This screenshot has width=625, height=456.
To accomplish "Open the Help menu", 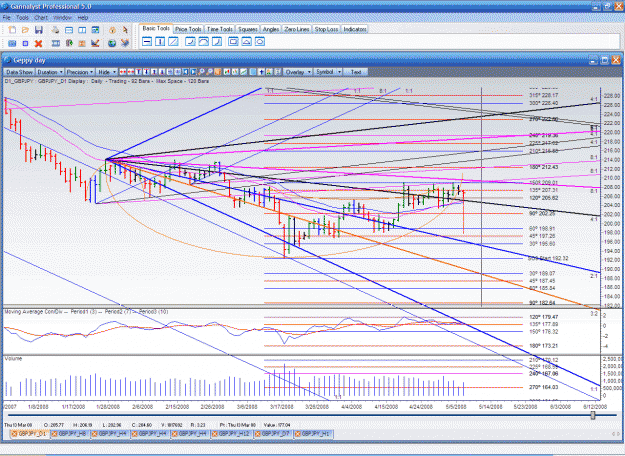I will click(x=83, y=18).
